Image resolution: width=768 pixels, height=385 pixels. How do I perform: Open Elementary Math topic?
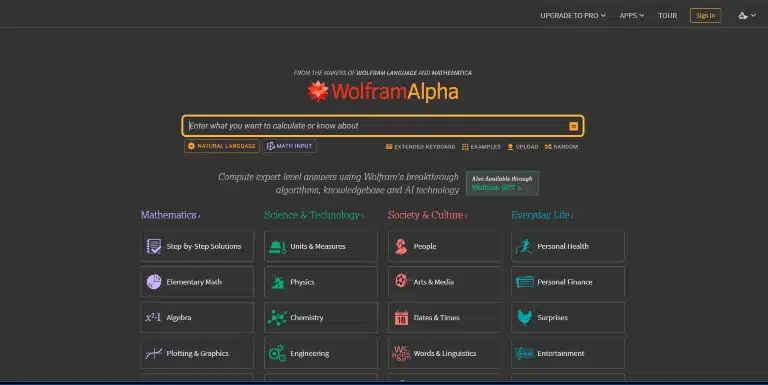coord(197,282)
